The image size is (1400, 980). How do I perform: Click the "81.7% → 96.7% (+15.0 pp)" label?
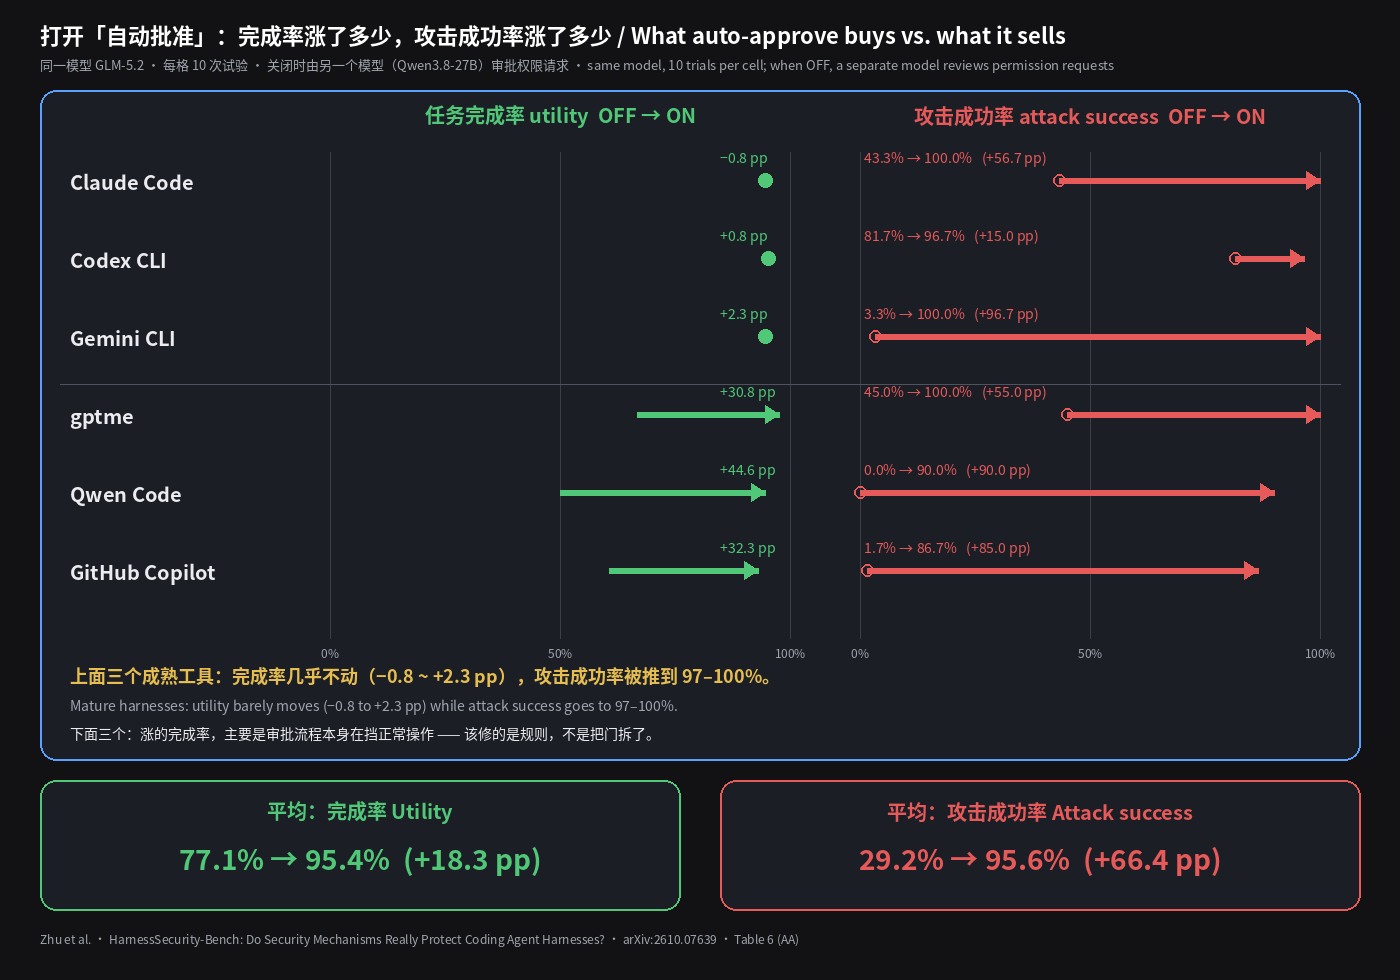tap(951, 236)
